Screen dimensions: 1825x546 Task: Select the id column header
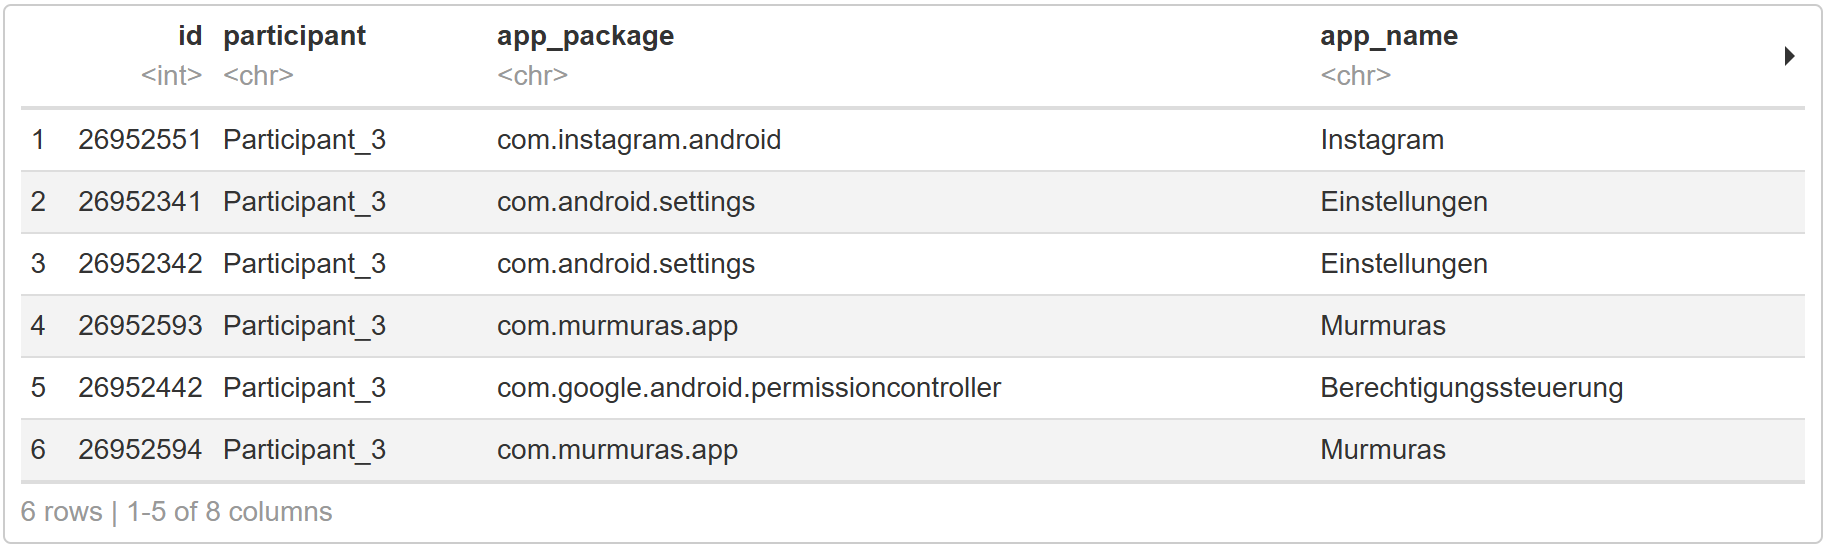click(190, 36)
